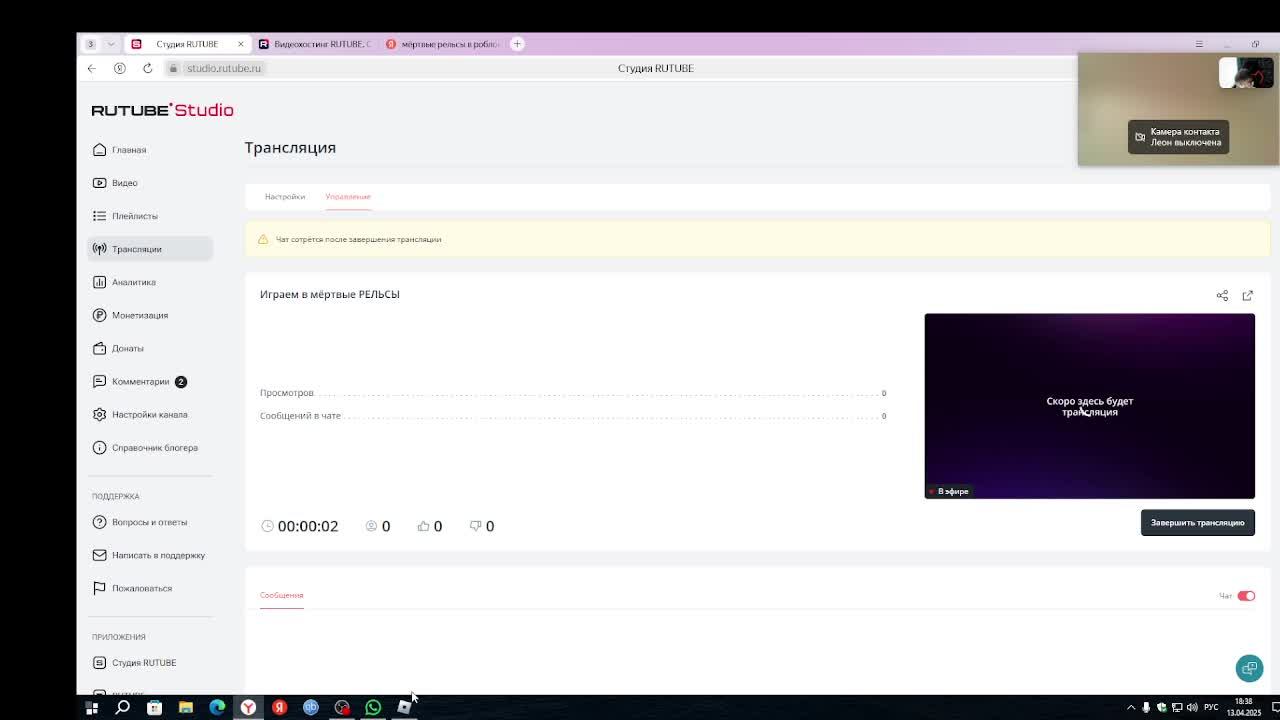Click the likes counter thumbs-up
This screenshot has width=1280, height=720.
[x=423, y=526]
